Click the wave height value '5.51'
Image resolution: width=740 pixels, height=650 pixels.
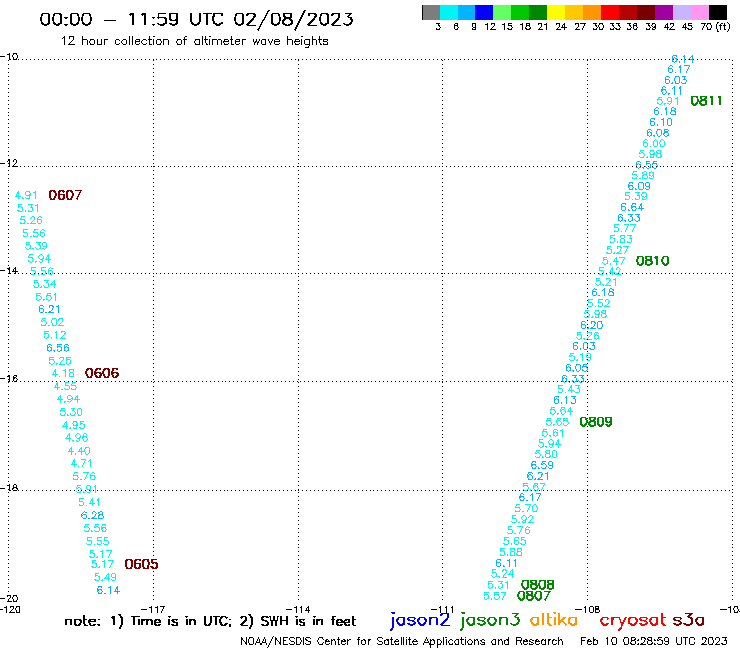point(46,297)
